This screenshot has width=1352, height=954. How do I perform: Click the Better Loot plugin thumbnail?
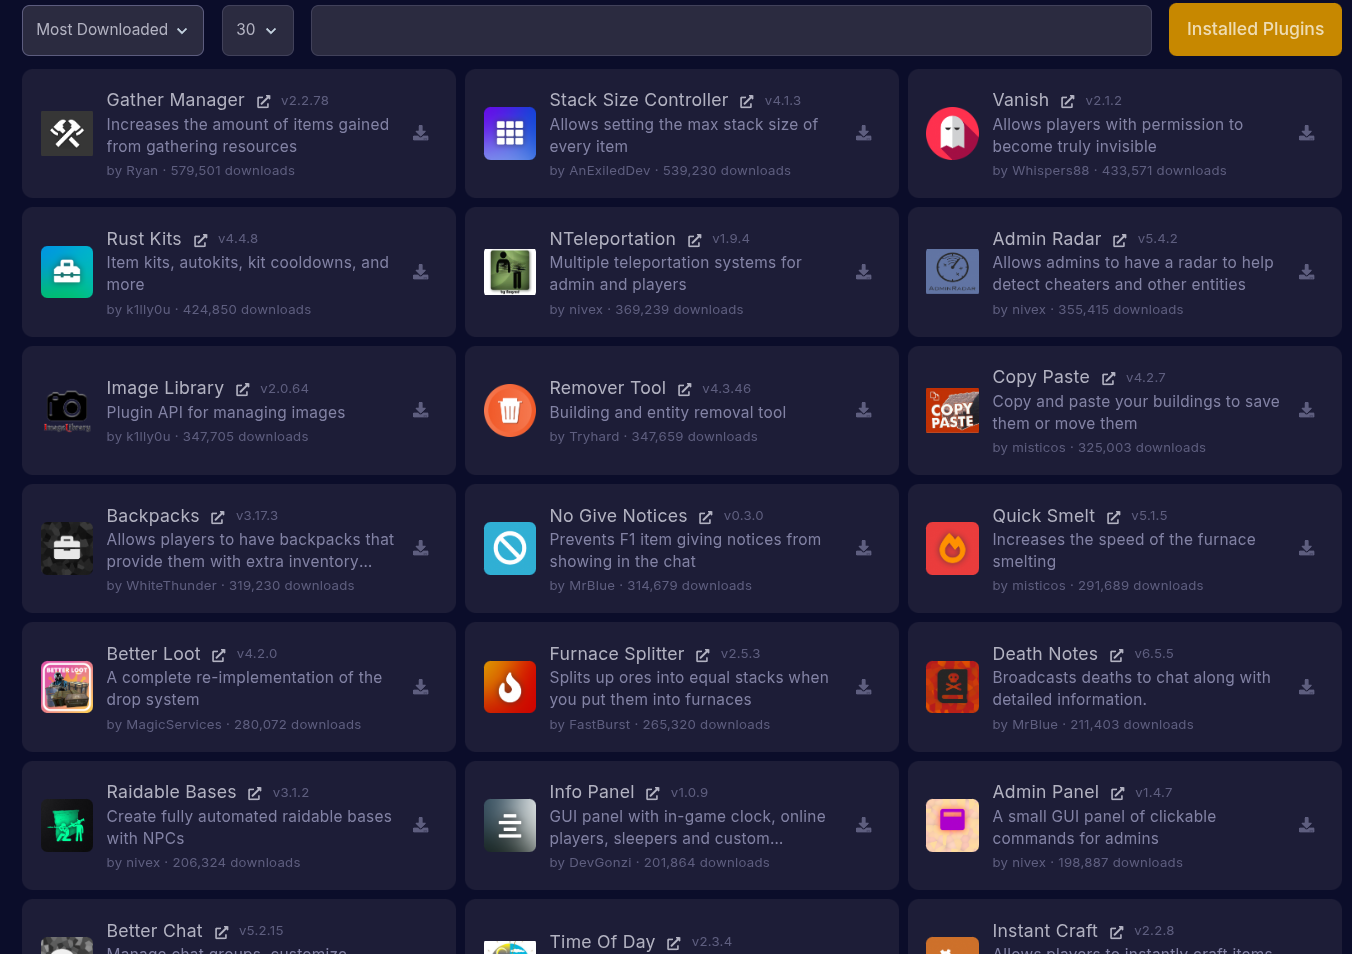tap(67, 687)
